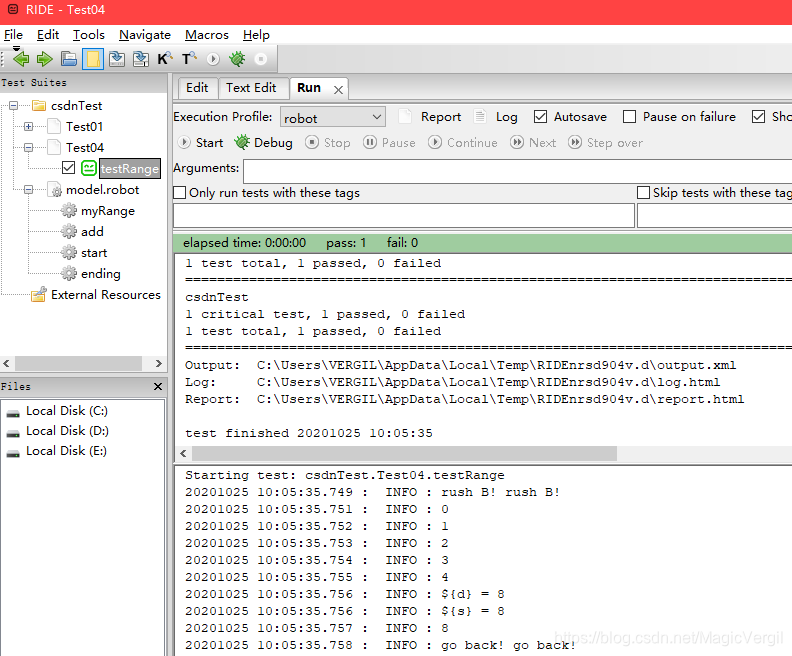Click the toolbar Stop Running icon

[x=261, y=59]
